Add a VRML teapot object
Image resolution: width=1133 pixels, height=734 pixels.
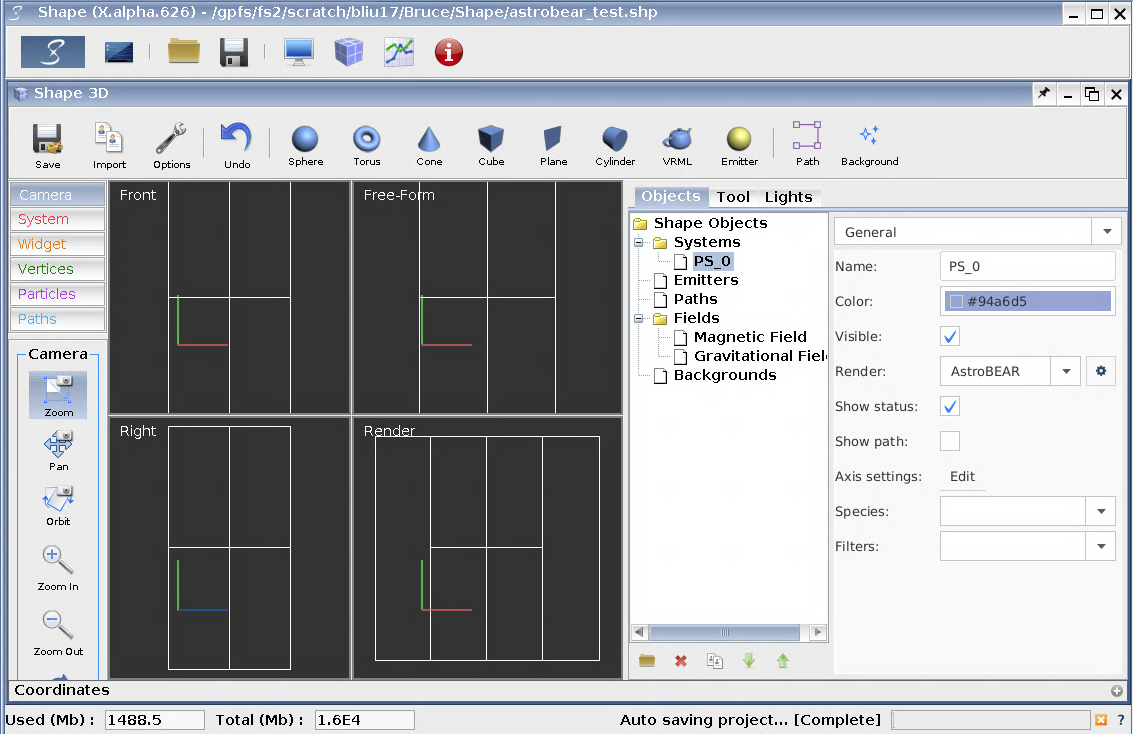677,145
